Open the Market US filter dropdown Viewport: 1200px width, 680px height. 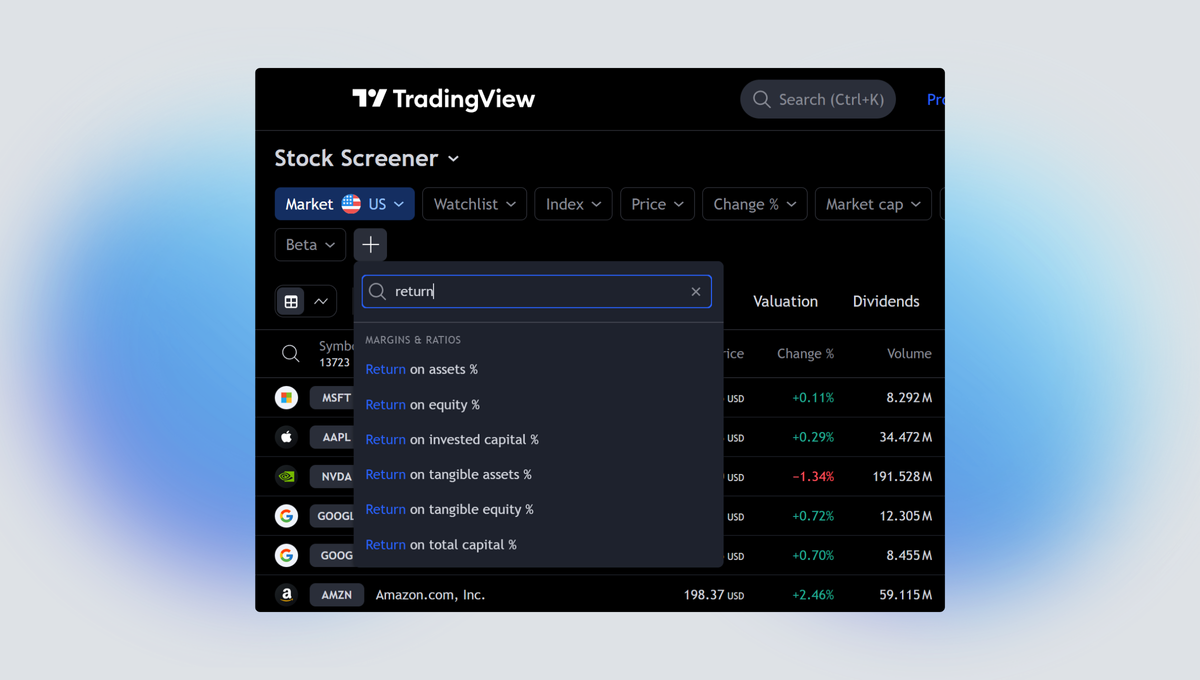pos(345,204)
